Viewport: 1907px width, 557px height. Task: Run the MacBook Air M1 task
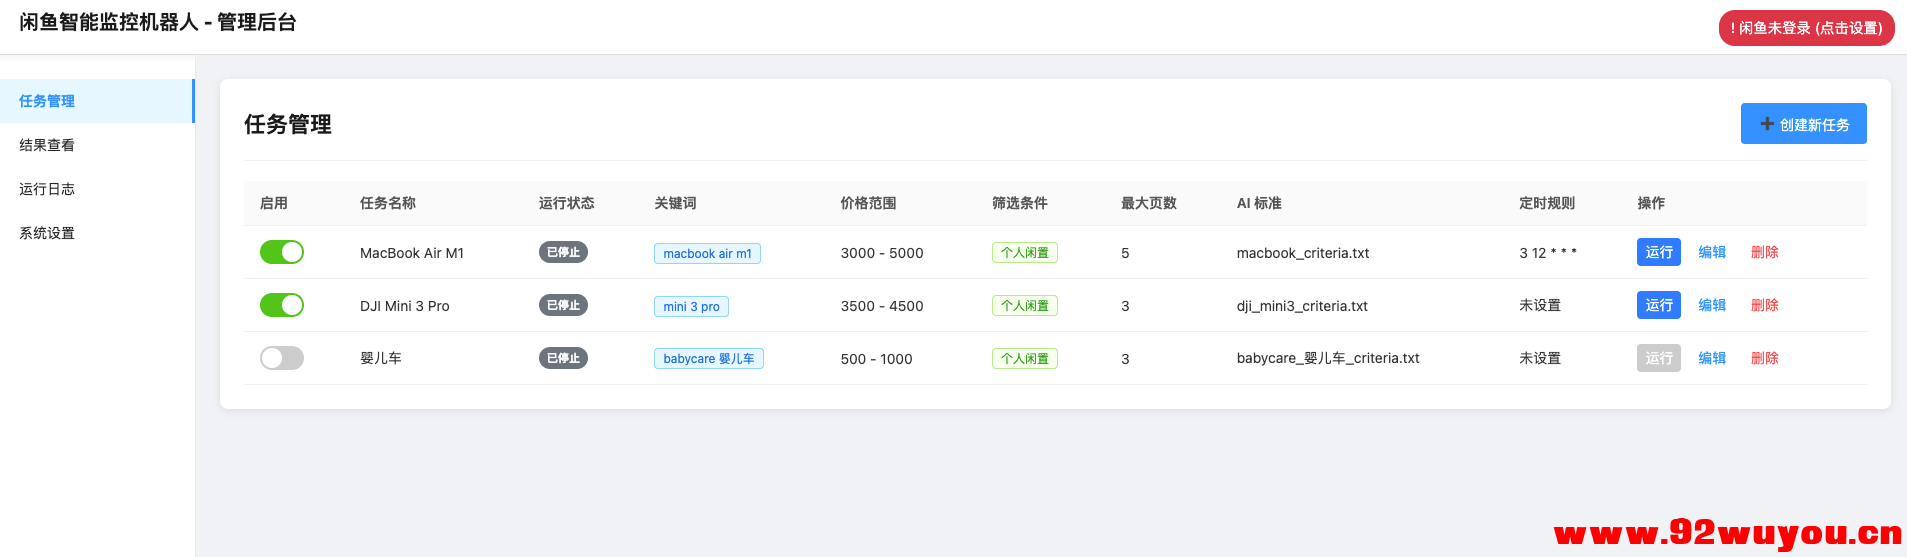coord(1658,252)
